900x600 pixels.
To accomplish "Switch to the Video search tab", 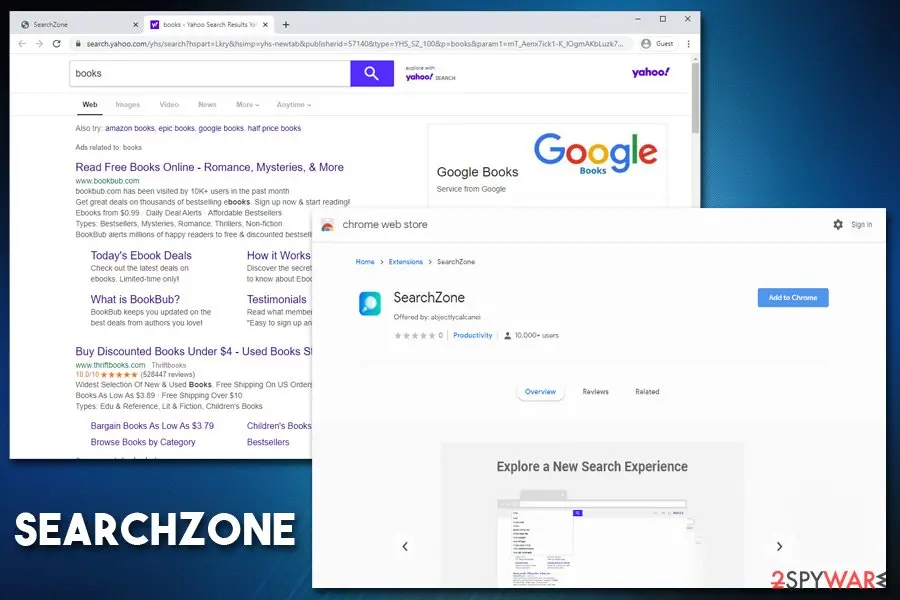I will tap(169, 104).
